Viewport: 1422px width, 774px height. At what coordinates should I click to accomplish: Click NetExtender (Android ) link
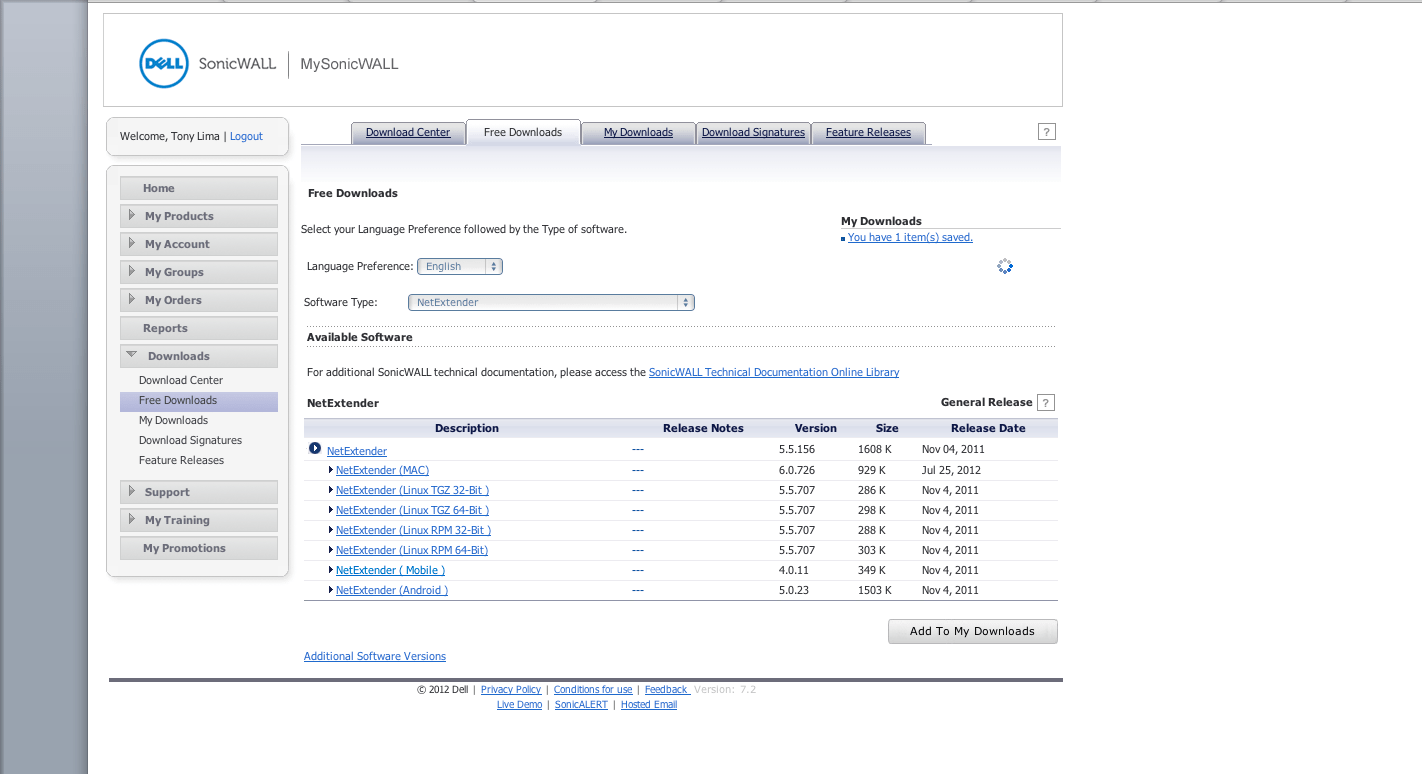coord(392,590)
